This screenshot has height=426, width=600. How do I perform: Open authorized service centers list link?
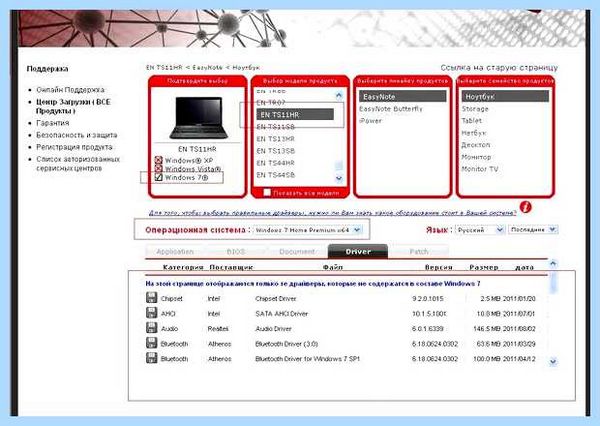(x=78, y=163)
